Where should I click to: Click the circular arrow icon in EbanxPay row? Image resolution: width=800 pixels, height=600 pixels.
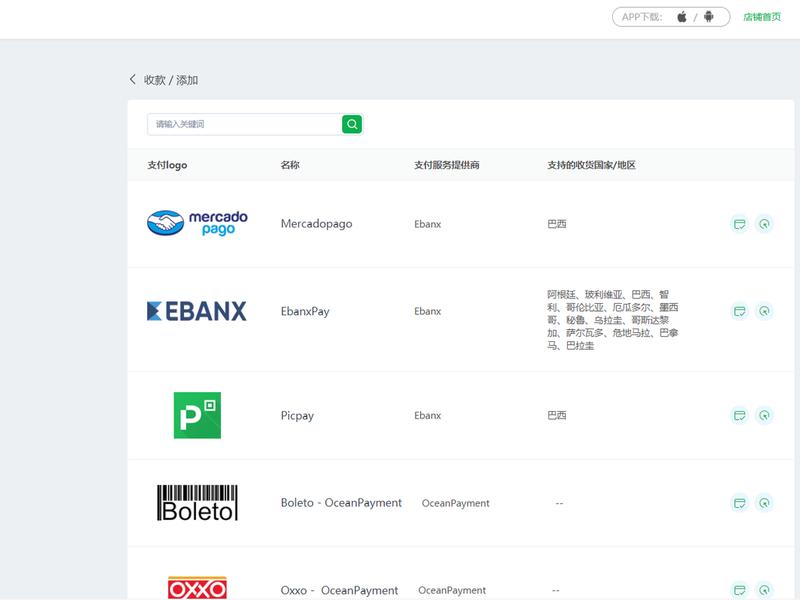[764, 311]
